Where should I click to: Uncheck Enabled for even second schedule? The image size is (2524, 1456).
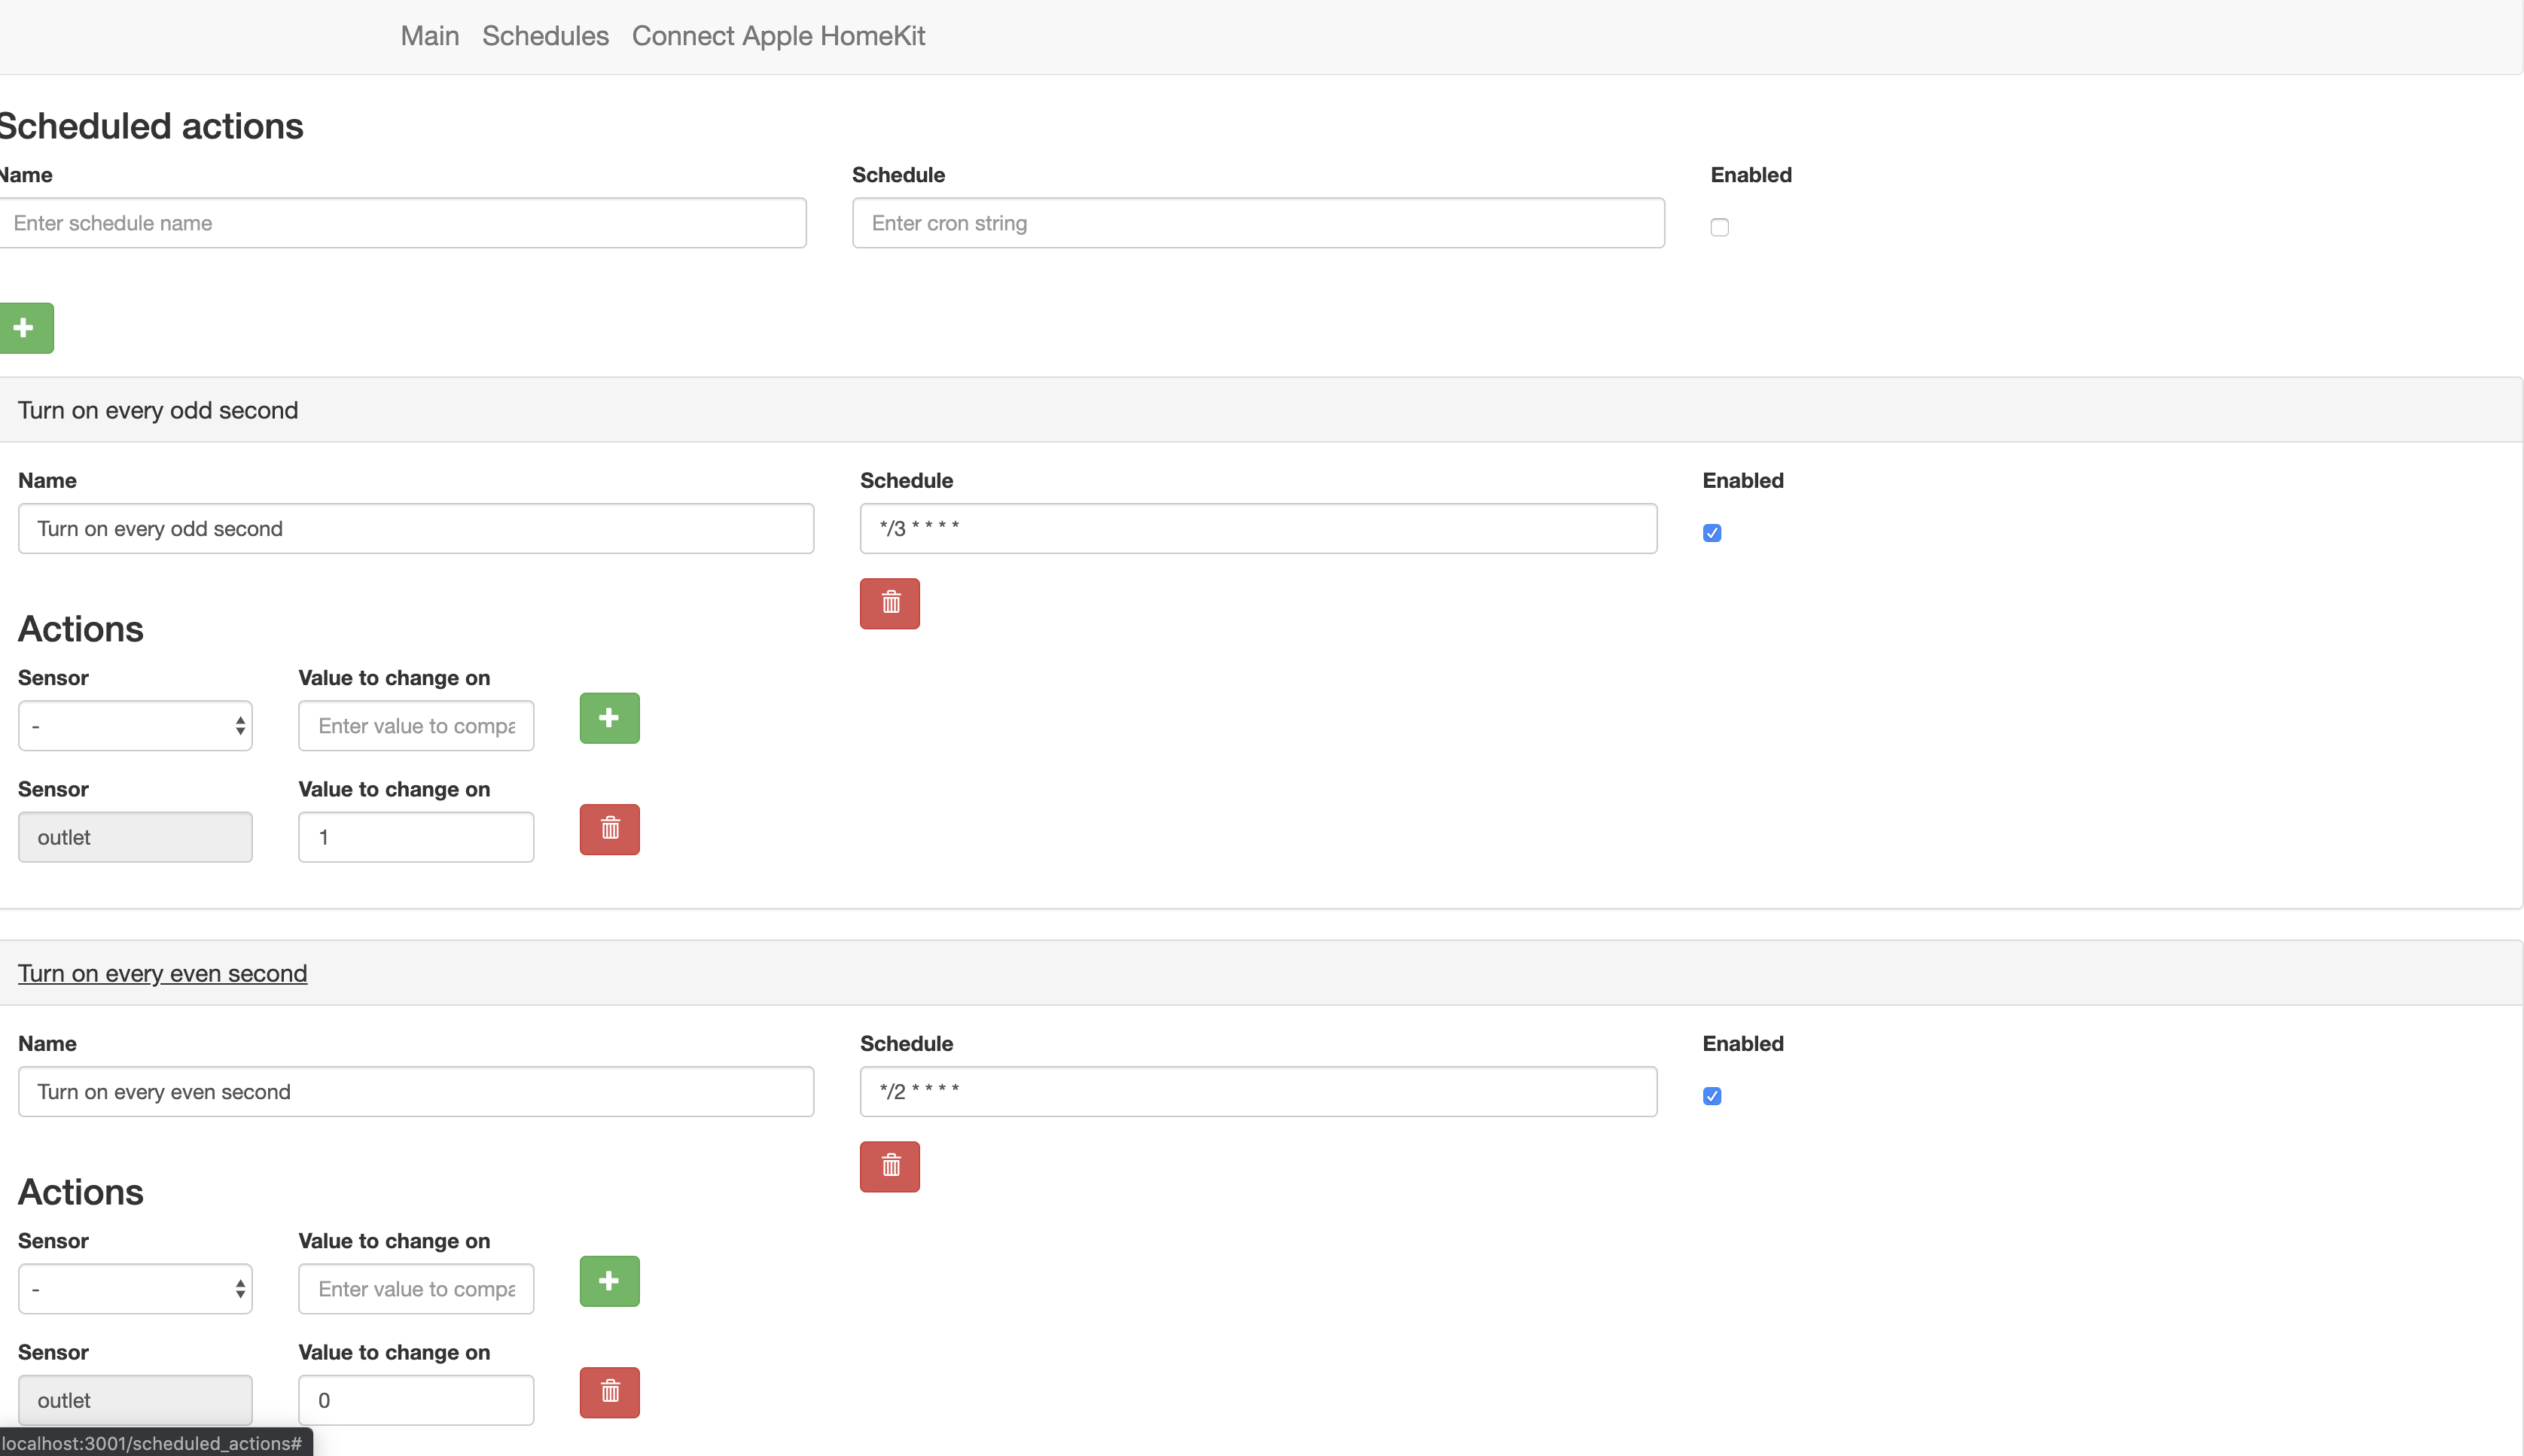coord(1711,1096)
